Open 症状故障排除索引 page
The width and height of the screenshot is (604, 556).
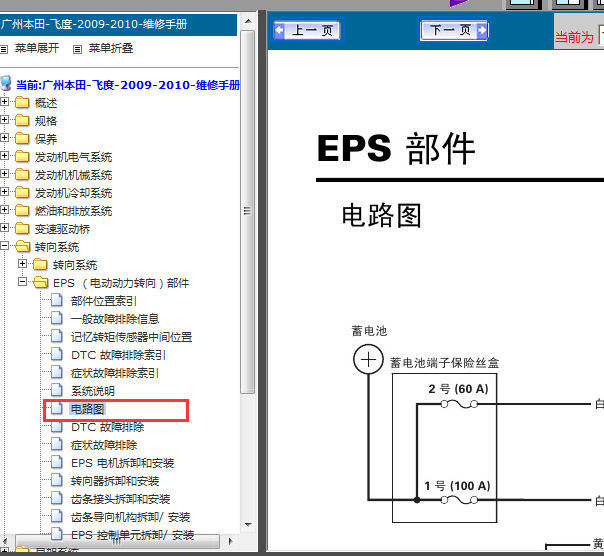115,373
